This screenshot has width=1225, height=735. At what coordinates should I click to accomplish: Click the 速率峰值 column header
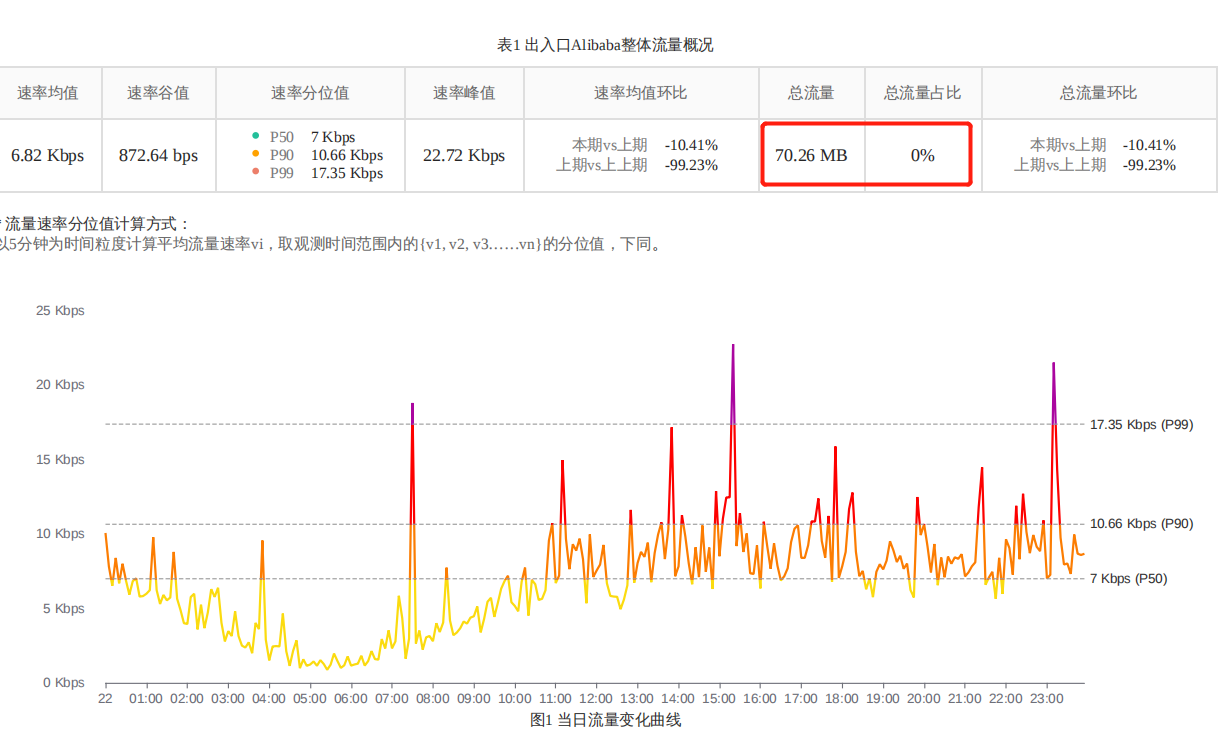coord(464,93)
